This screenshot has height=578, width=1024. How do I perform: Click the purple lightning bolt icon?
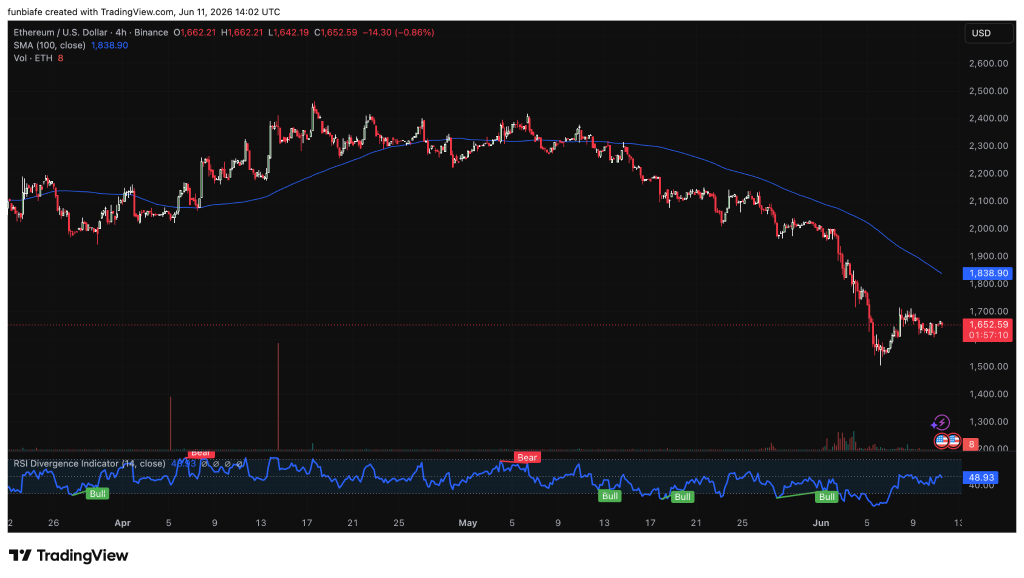pos(941,423)
